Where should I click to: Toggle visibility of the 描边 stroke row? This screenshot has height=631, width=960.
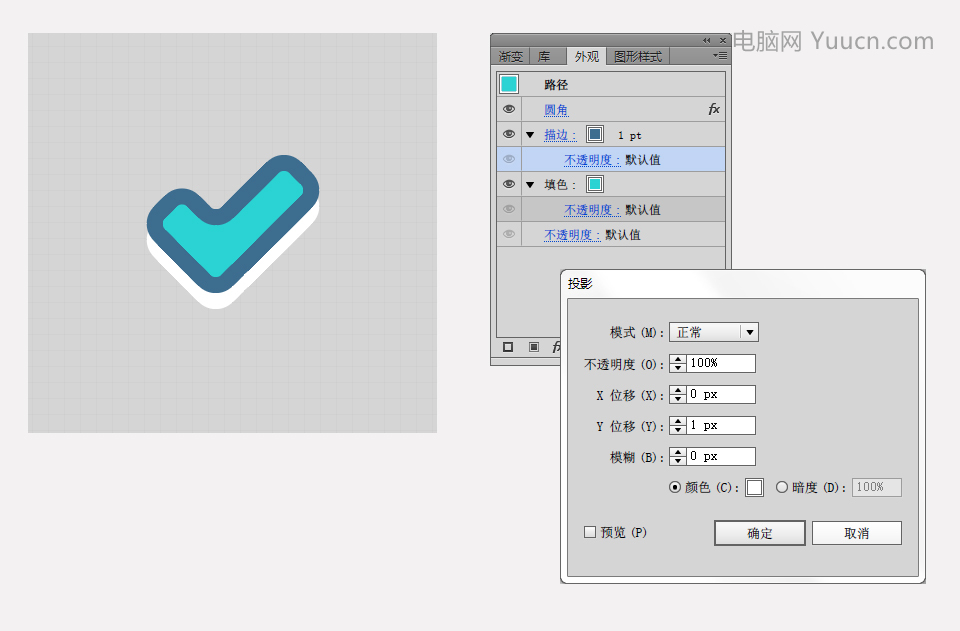(509, 134)
